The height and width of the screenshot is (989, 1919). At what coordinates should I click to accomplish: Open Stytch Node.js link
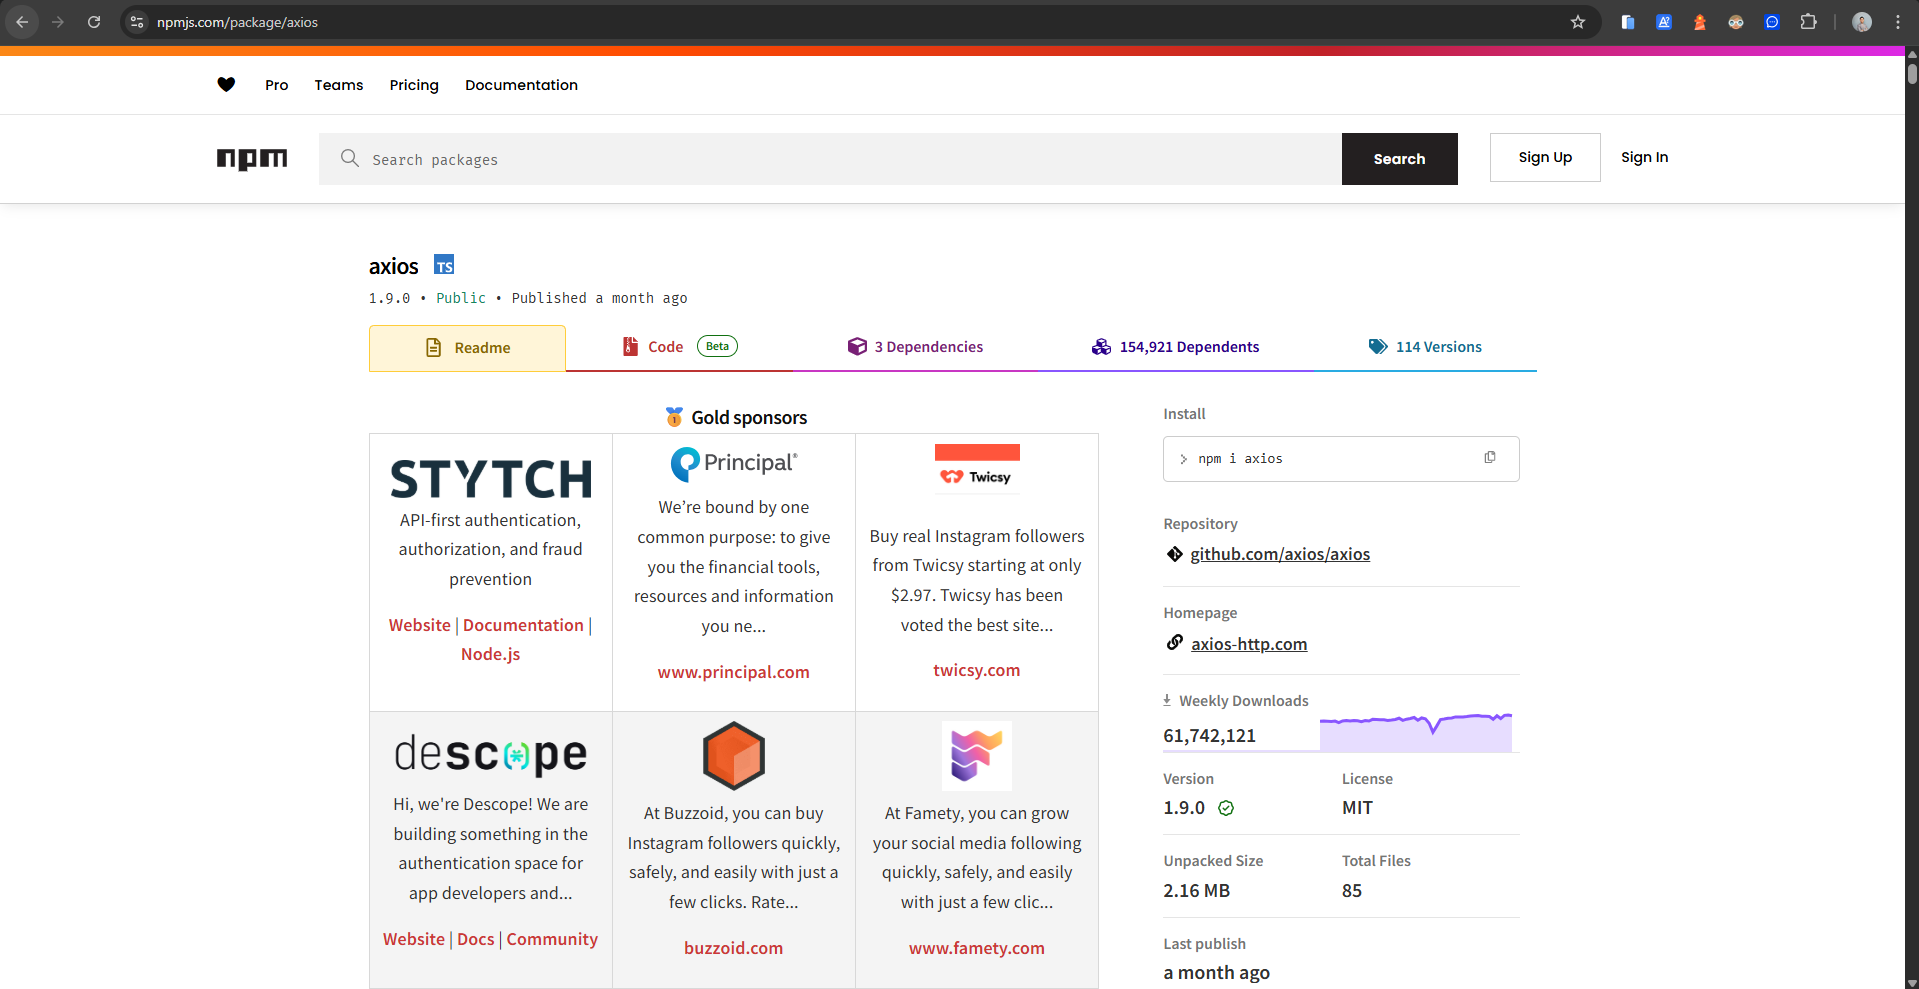[491, 654]
